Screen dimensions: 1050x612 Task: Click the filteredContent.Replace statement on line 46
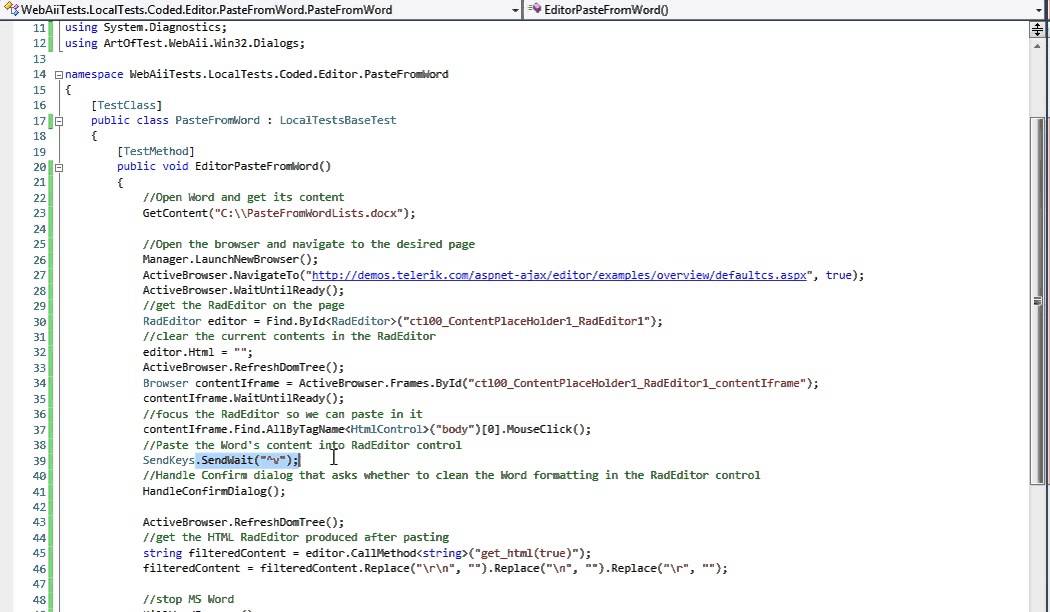tap(435, 569)
